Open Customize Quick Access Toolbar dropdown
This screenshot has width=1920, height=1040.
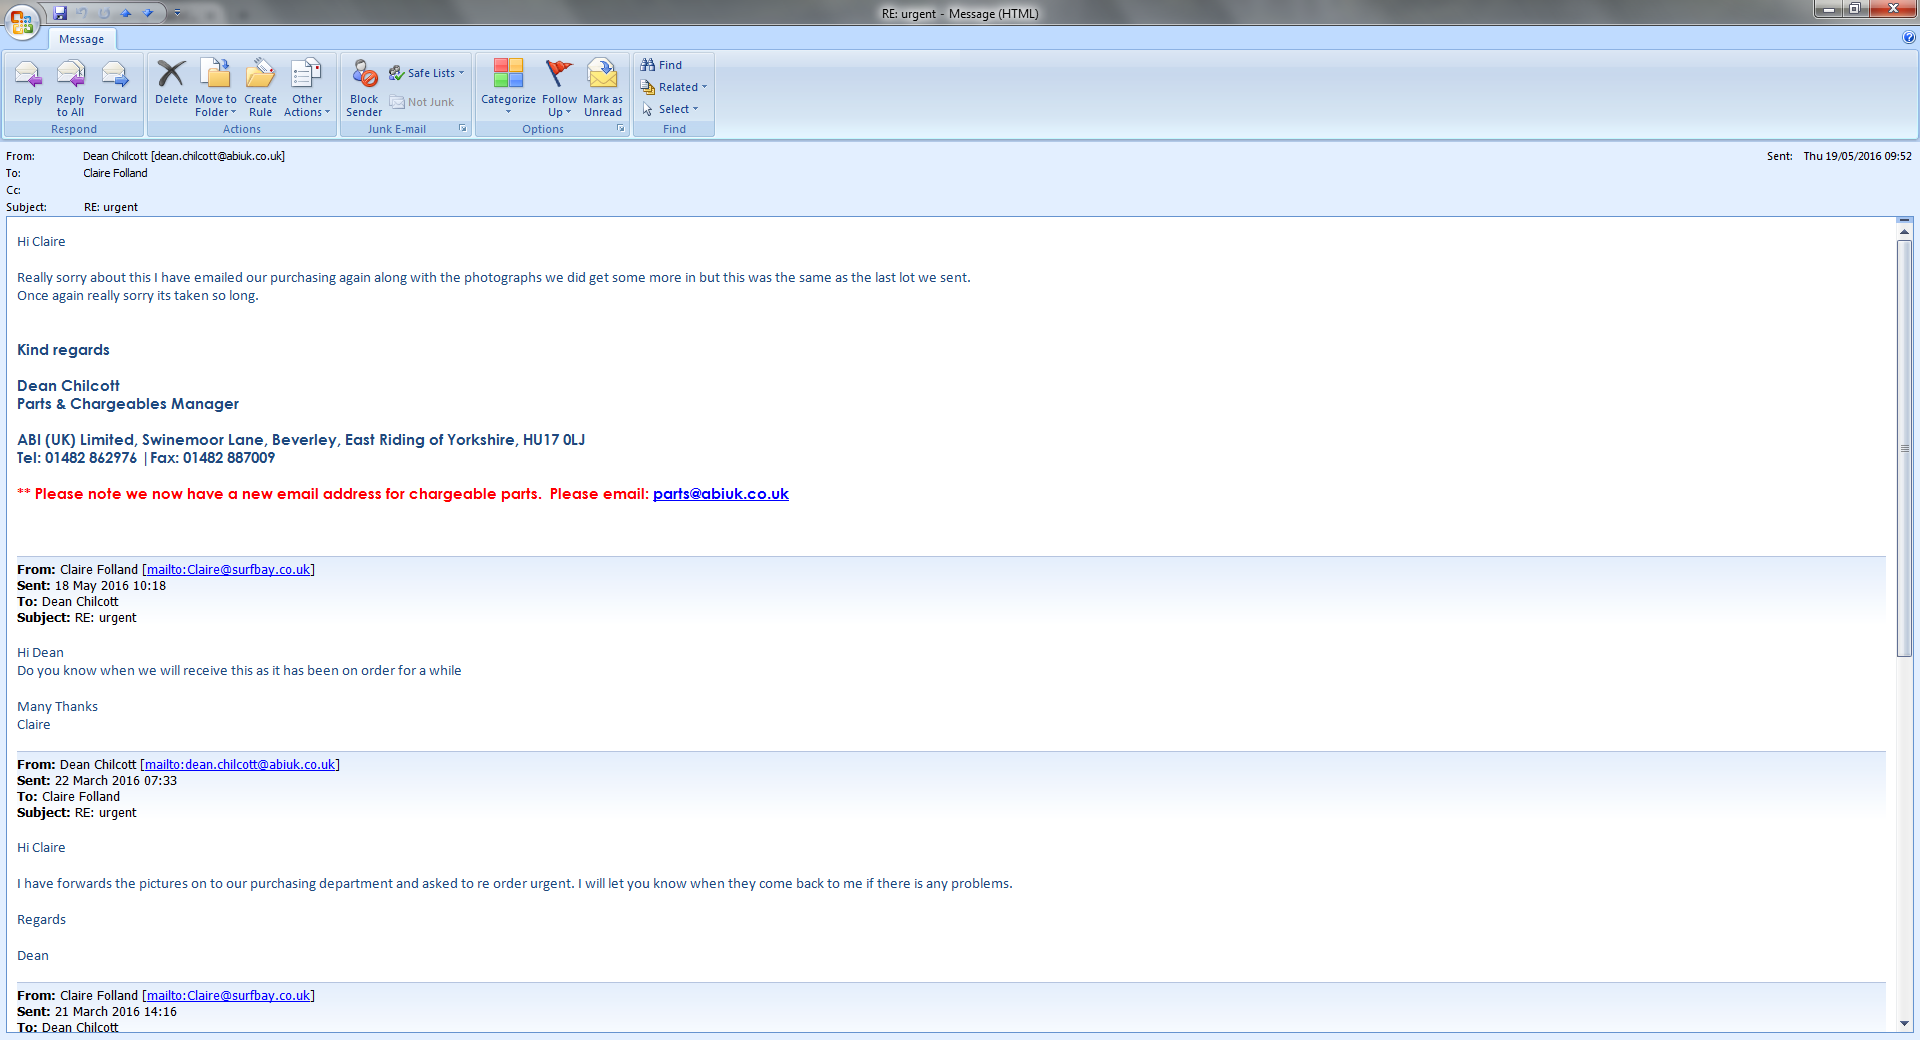click(x=177, y=13)
